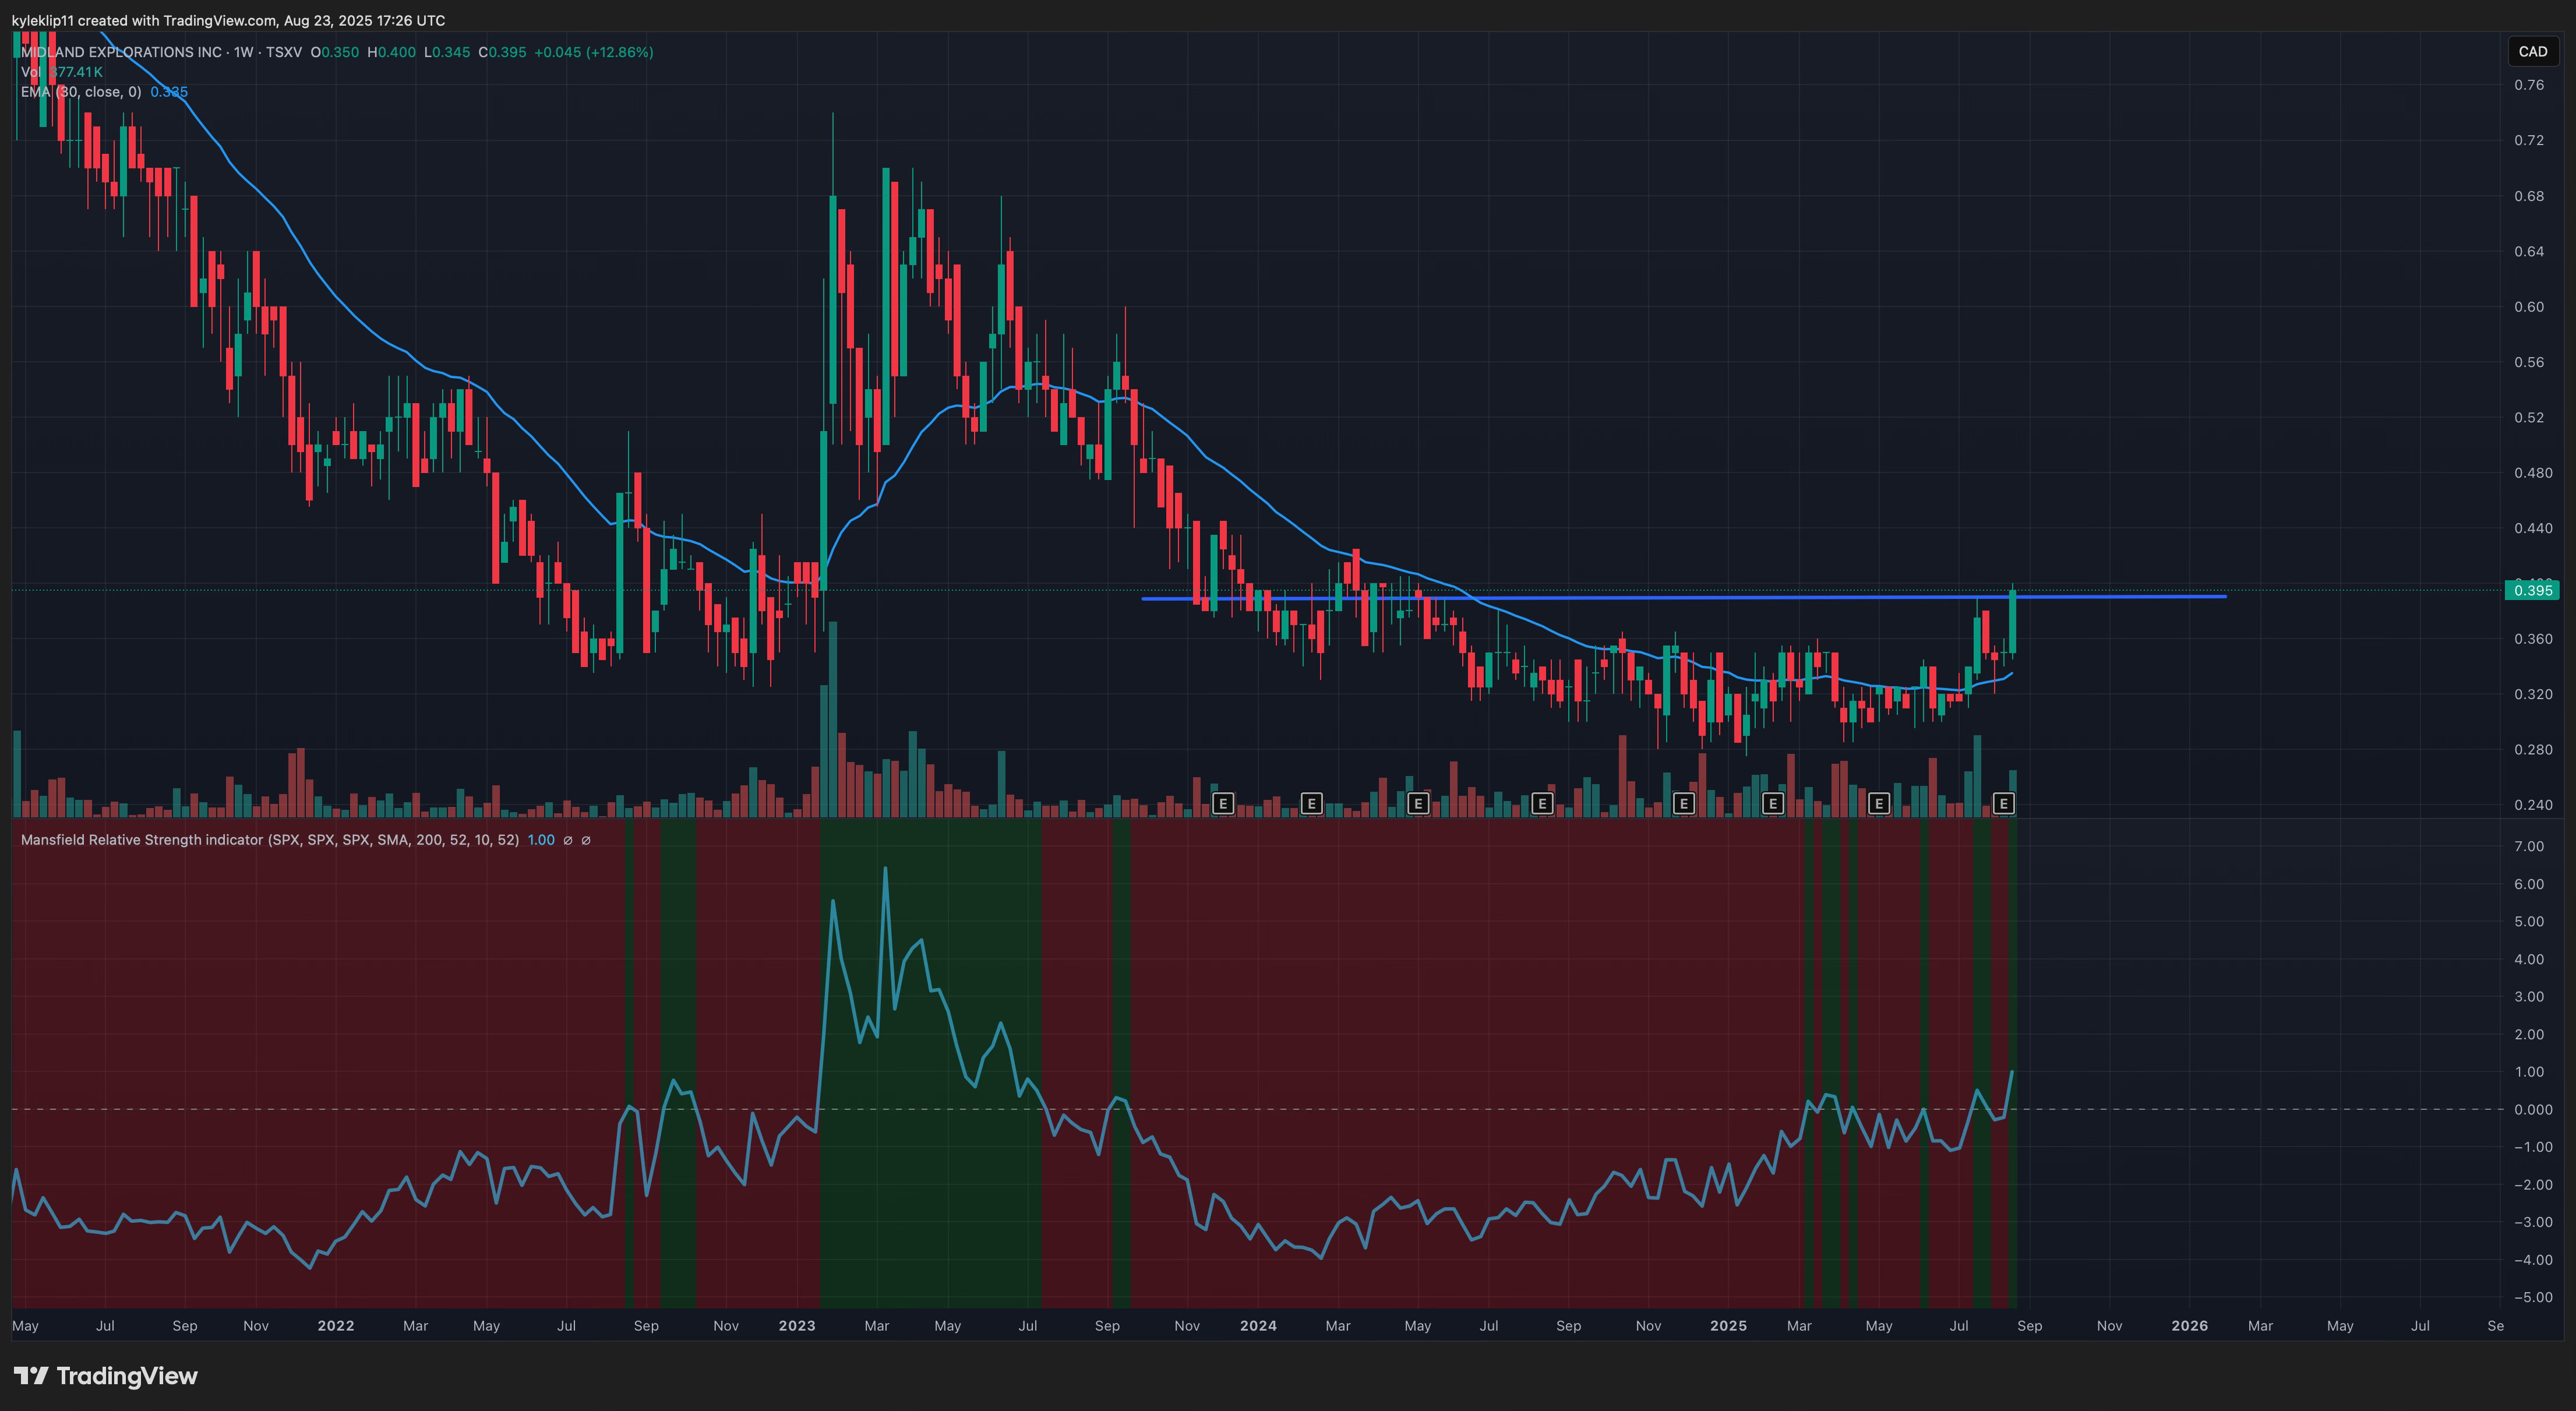Viewport: 2576px width, 1411px height.
Task: Click the first ∅ symbol after 1.00 value
Action: coord(568,840)
